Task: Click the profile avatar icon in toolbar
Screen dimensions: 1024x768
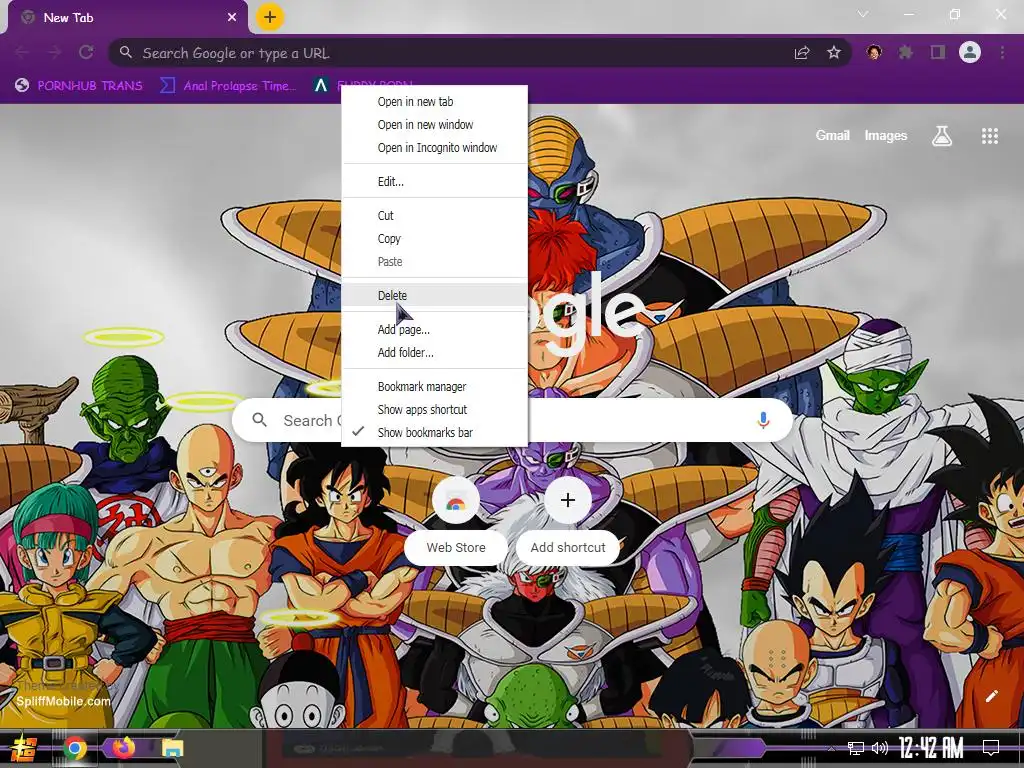Action: click(x=970, y=52)
